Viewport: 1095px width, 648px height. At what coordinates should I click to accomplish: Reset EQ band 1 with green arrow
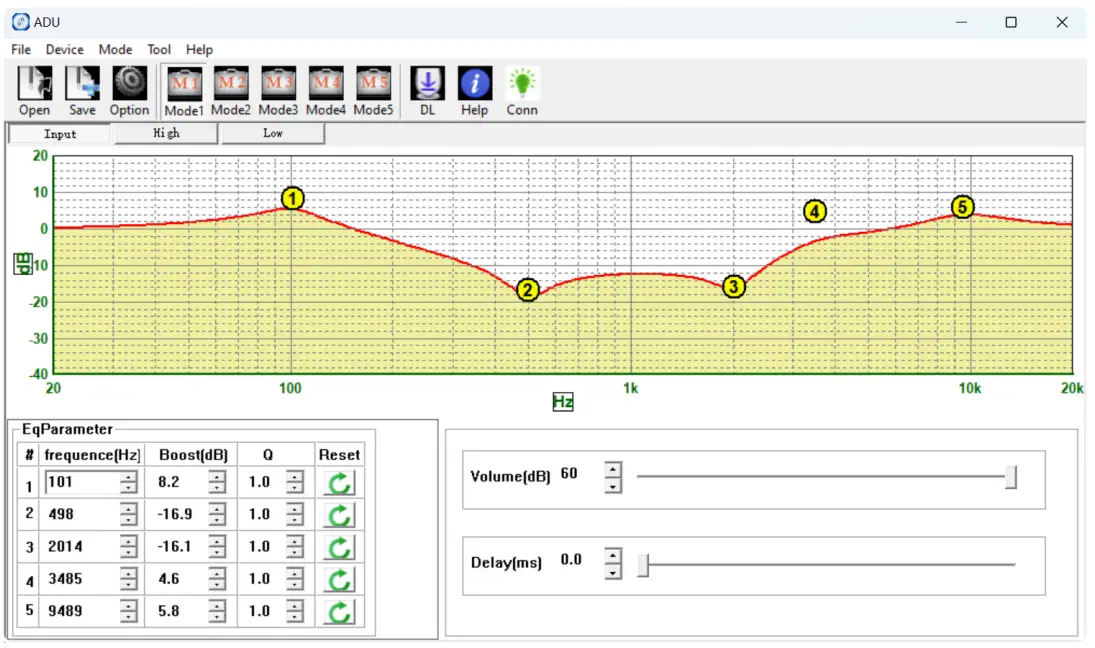(339, 483)
